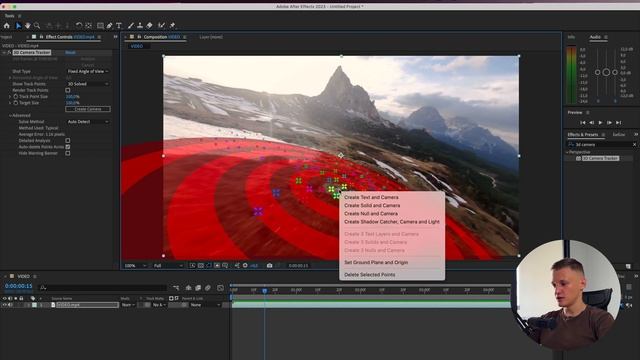Open the Graph Editor icon in timeline
The width and height of the screenshot is (640, 360).
tap(220, 288)
